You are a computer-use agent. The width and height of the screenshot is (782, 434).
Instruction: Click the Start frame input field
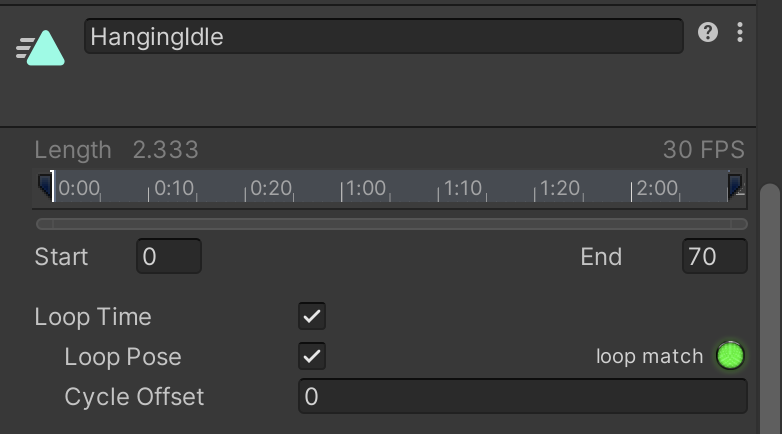pyautogui.click(x=169, y=257)
